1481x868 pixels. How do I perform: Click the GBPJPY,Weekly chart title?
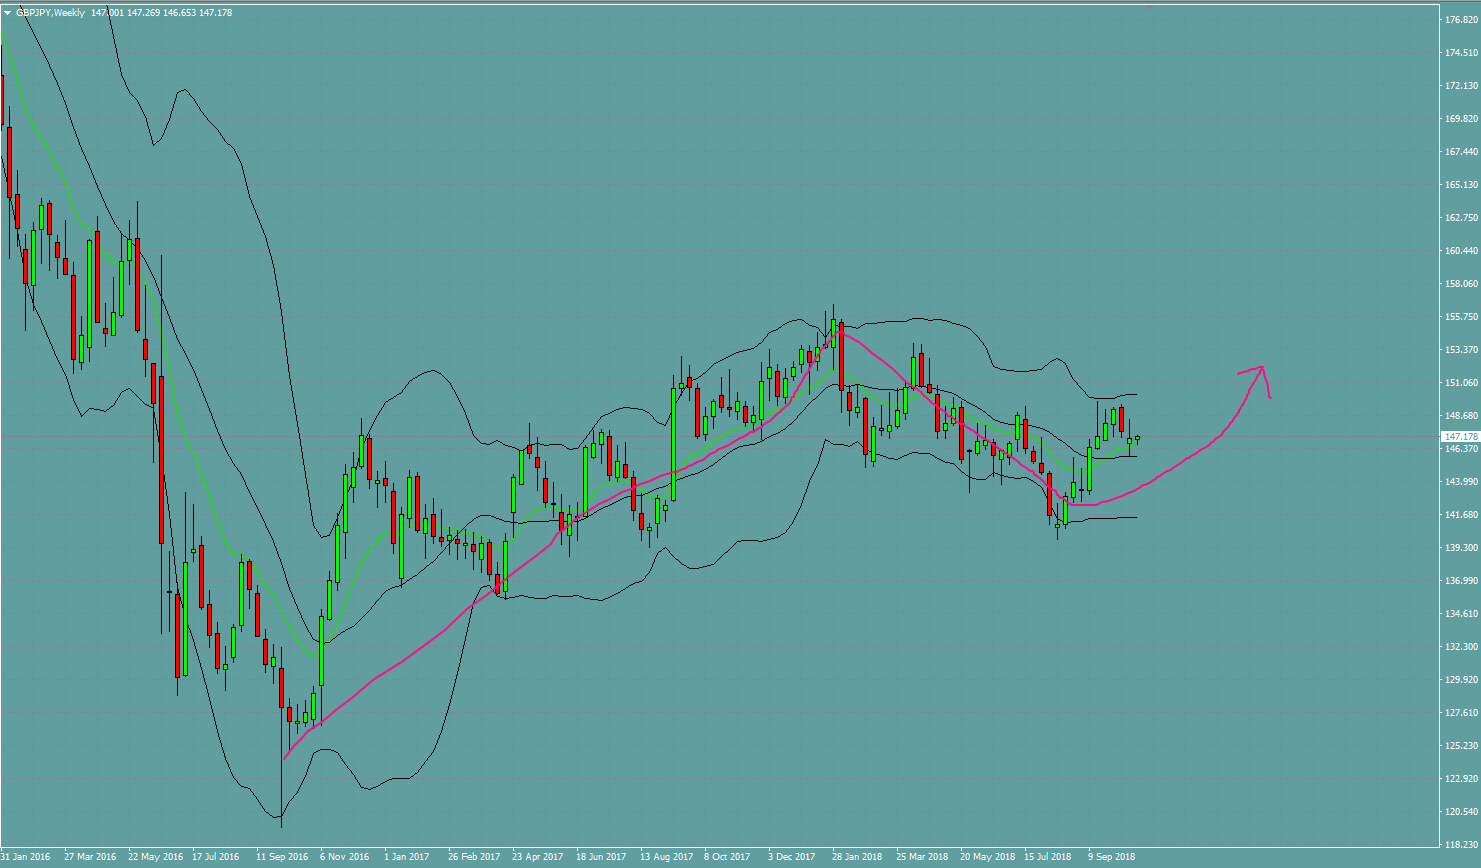[x=50, y=13]
